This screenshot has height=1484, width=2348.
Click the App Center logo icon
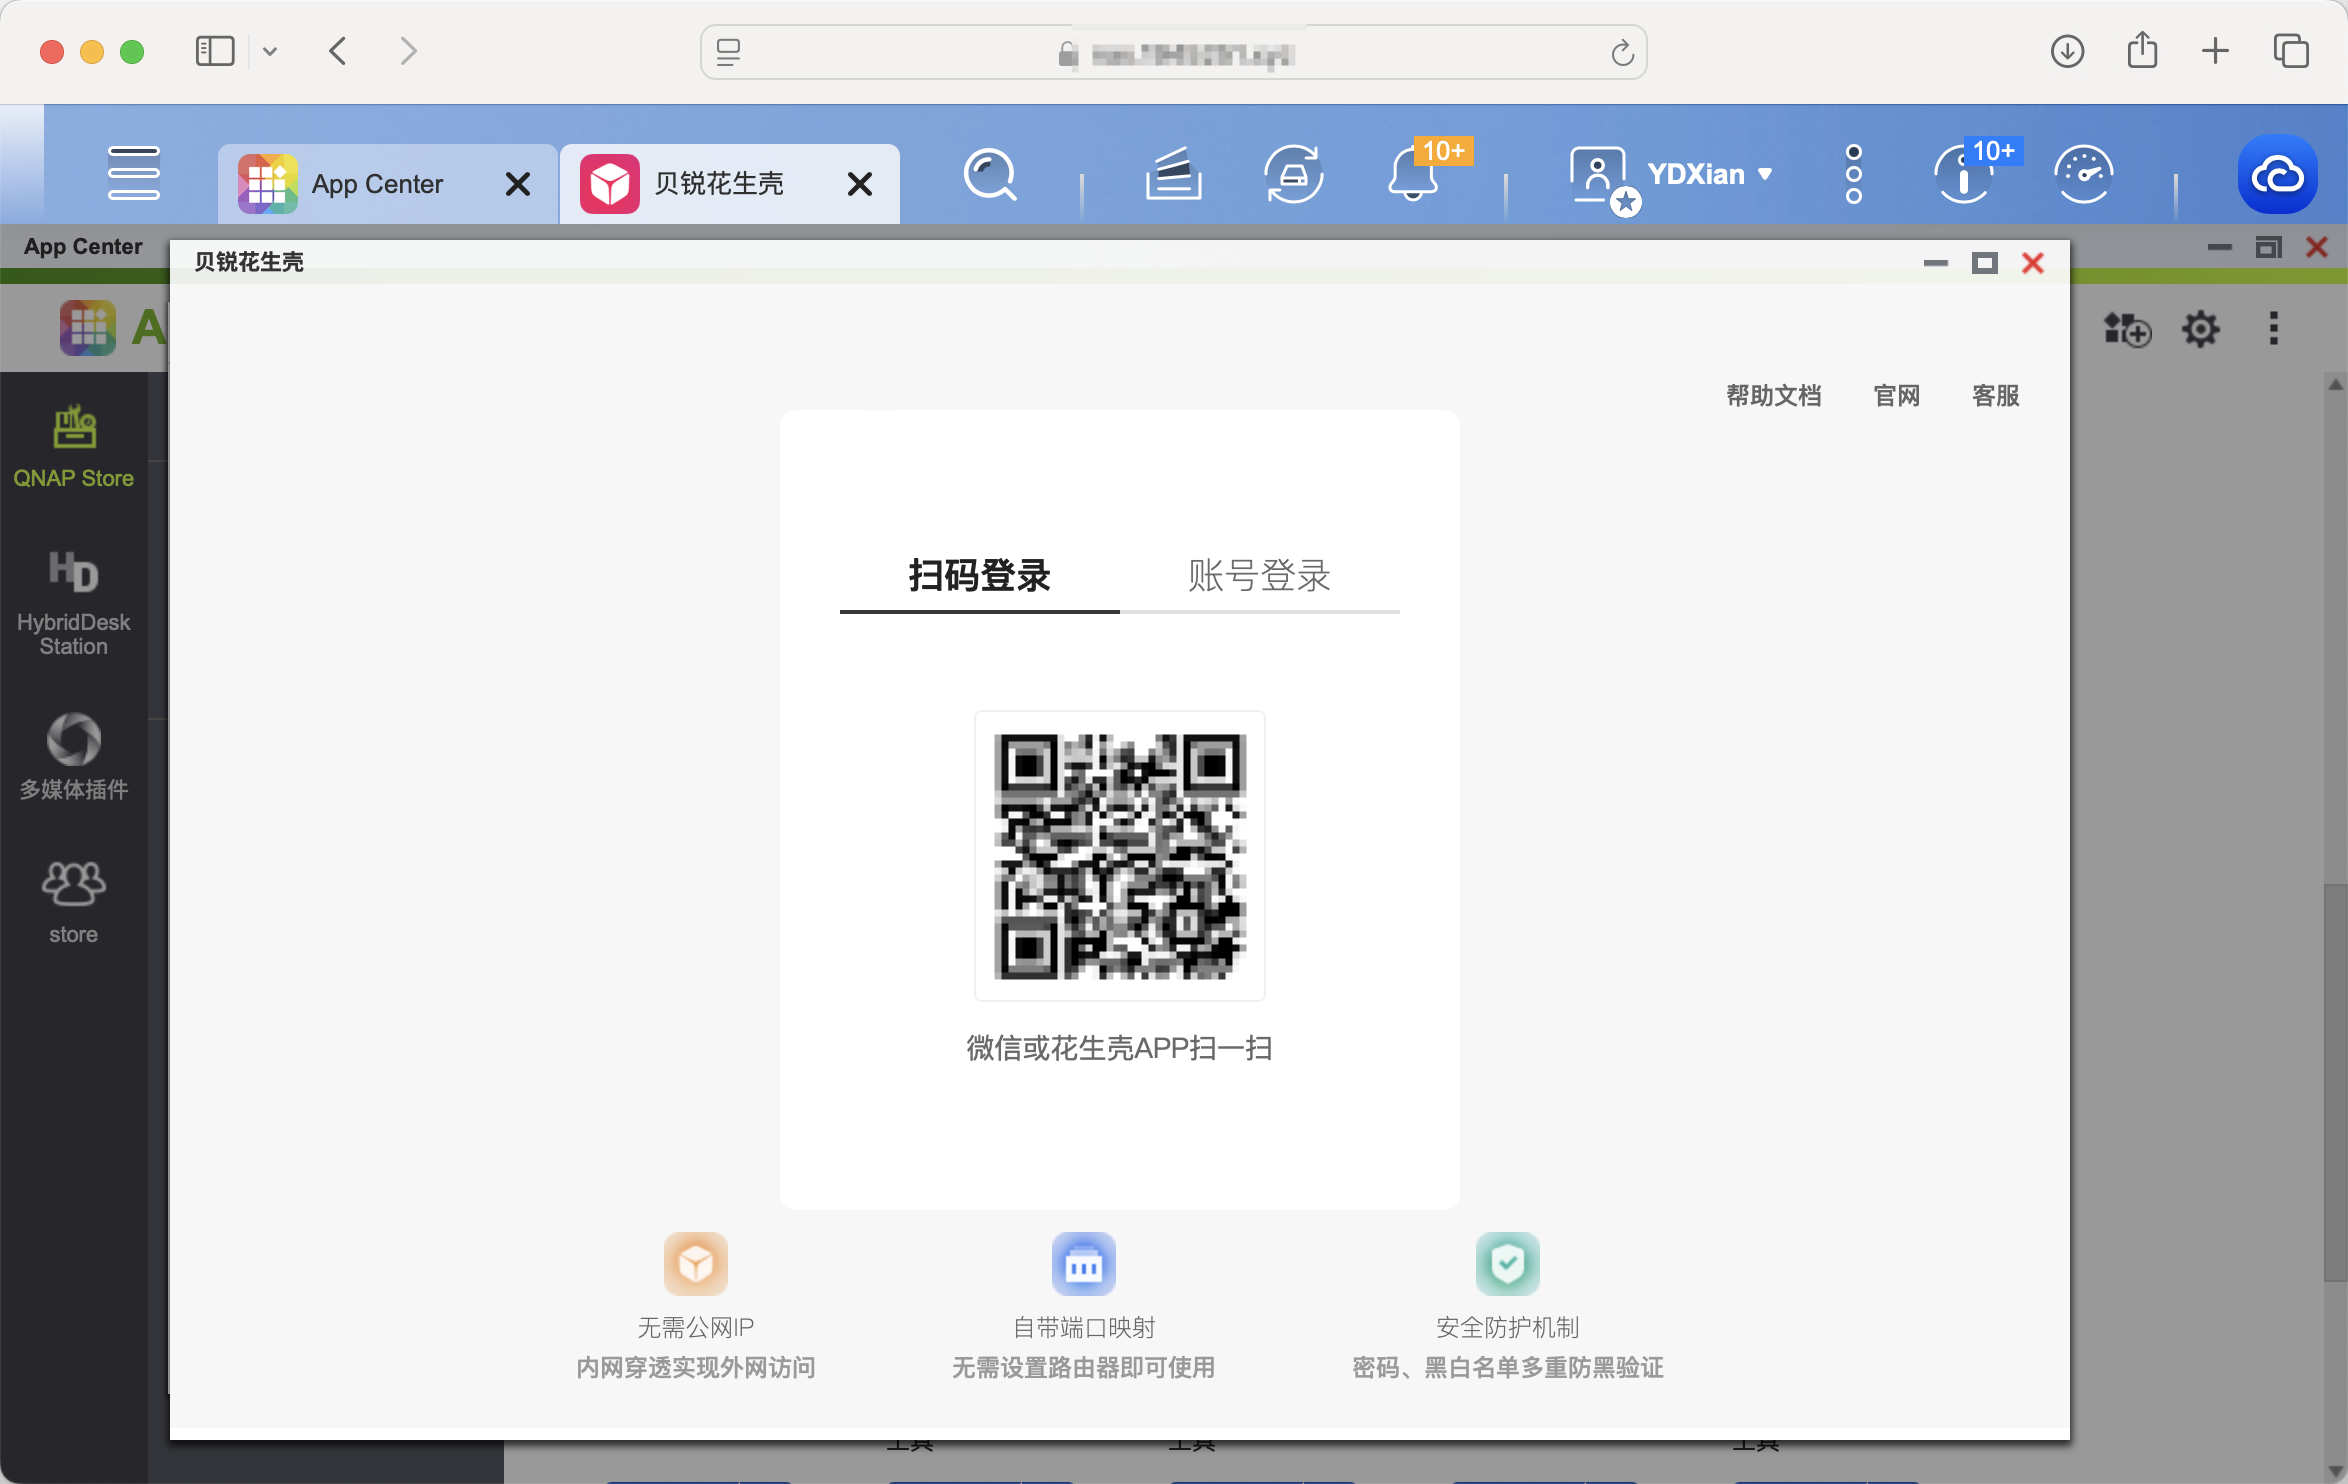(88, 328)
